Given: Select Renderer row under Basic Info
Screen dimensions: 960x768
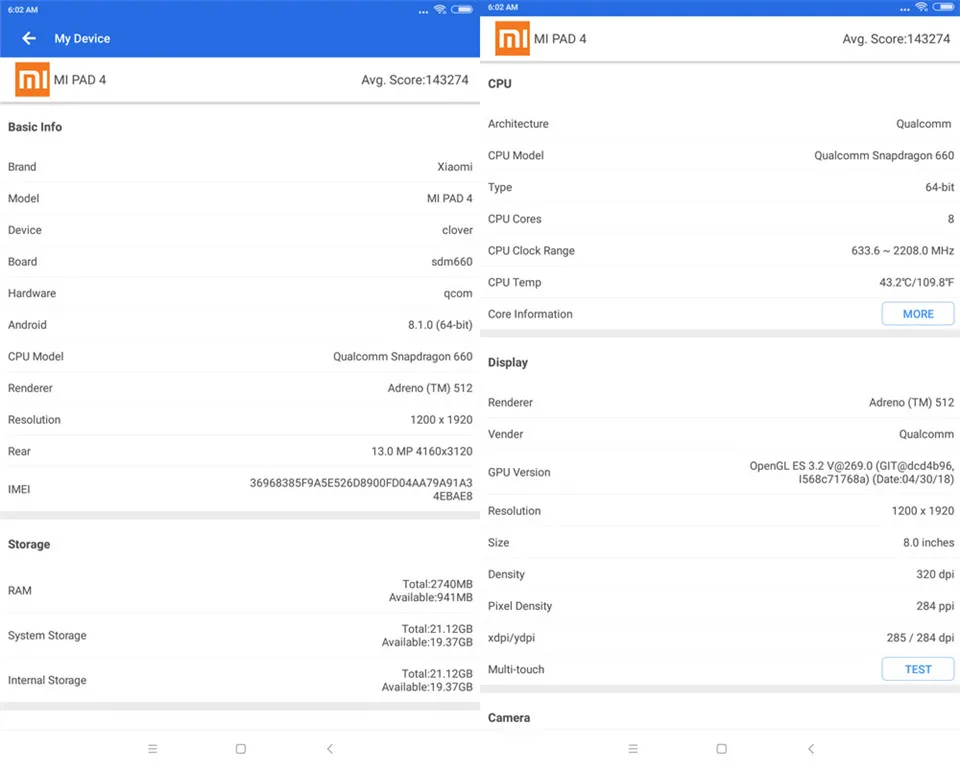Looking at the screenshot, I should click(240, 388).
